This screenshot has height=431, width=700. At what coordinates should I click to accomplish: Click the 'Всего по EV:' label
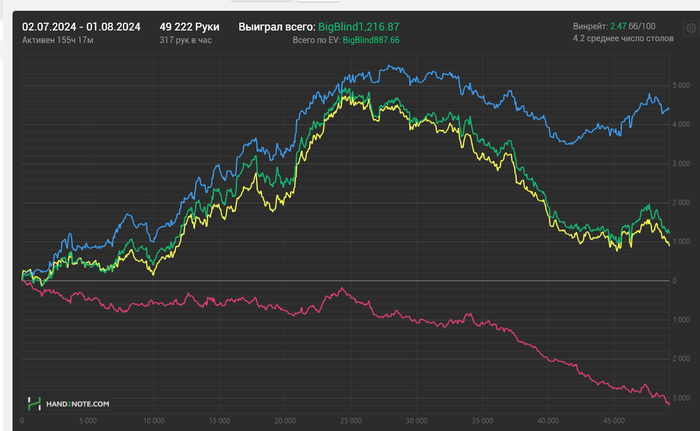[x=317, y=40]
